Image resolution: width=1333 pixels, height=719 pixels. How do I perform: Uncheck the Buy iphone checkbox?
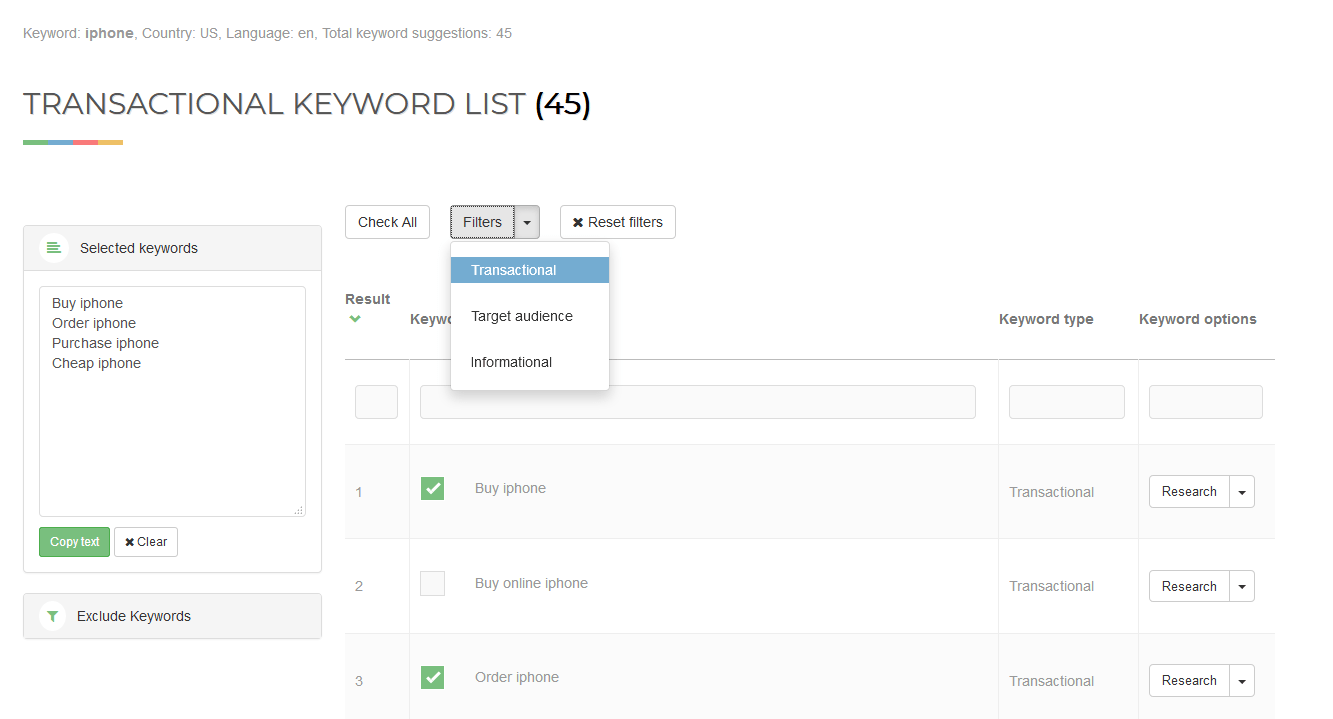[x=432, y=487]
